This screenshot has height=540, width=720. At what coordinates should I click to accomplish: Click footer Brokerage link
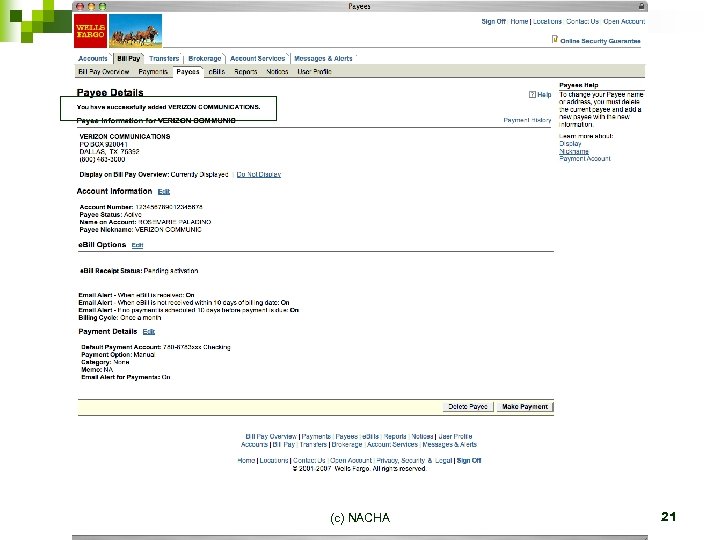[347, 444]
